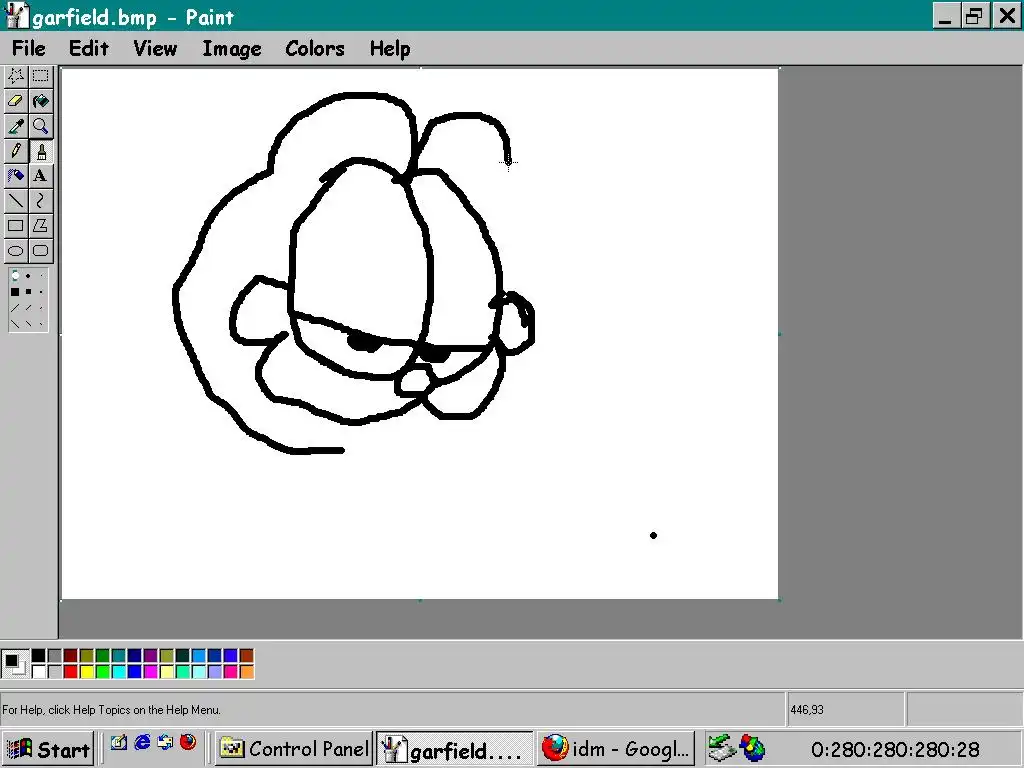Choose the Ellipse tool

click(x=16, y=251)
